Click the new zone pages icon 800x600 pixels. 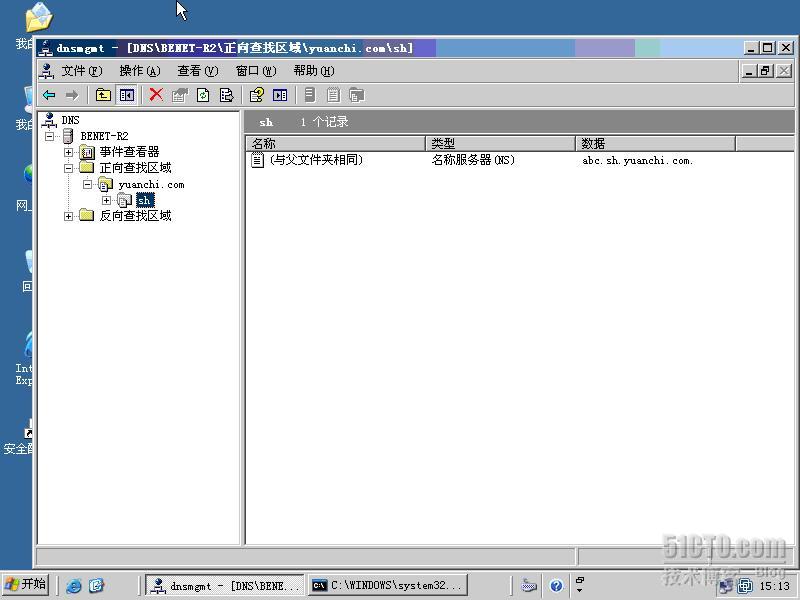pyautogui.click(x=357, y=95)
